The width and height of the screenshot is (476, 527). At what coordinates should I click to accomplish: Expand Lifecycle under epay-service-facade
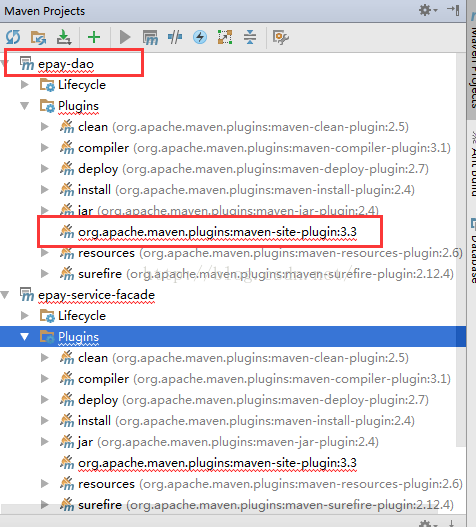pyautogui.click(x=25, y=316)
